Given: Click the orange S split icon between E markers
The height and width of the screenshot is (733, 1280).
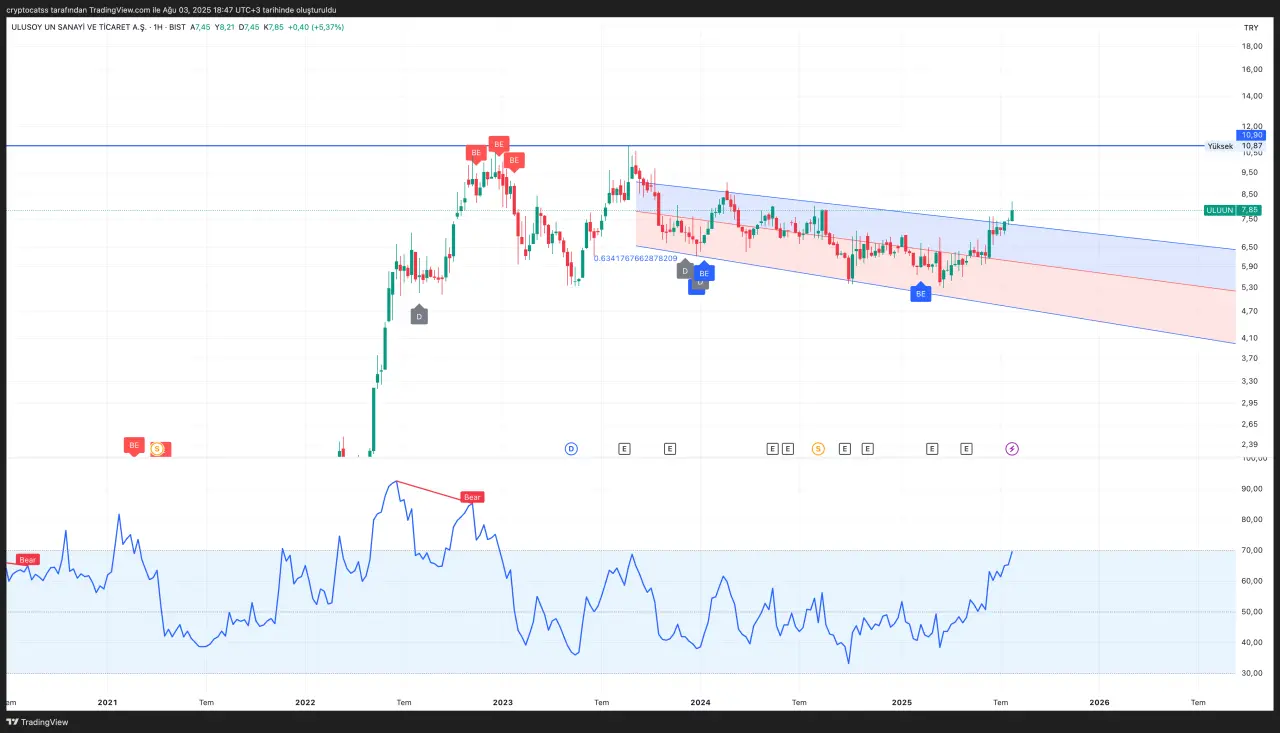Looking at the screenshot, I should [818, 449].
